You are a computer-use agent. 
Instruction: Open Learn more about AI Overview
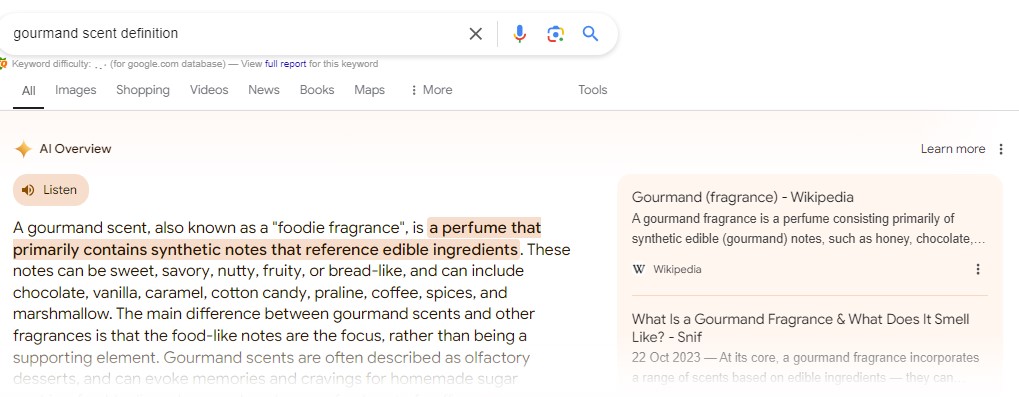click(x=953, y=149)
